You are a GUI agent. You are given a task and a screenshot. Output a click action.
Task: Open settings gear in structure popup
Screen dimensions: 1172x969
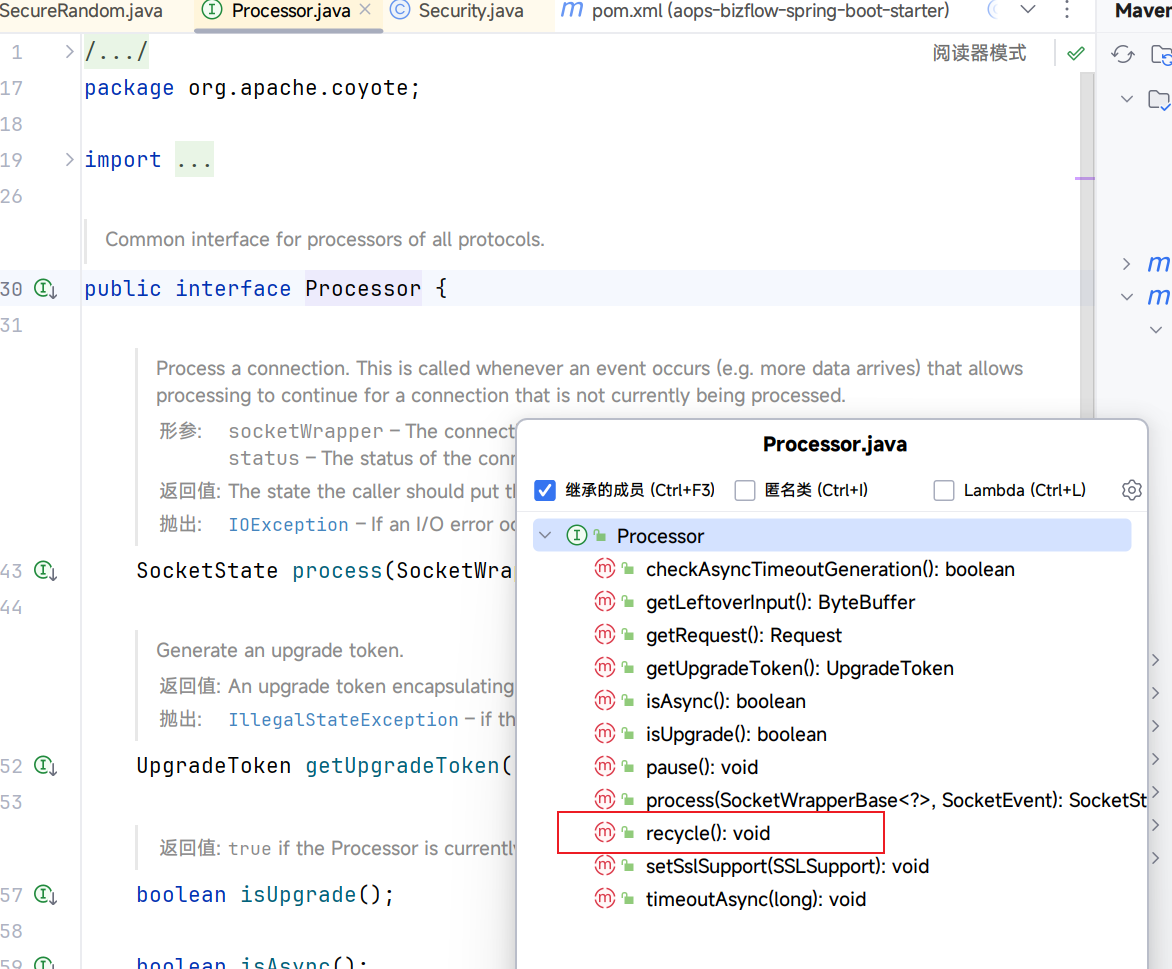tap(1131, 490)
